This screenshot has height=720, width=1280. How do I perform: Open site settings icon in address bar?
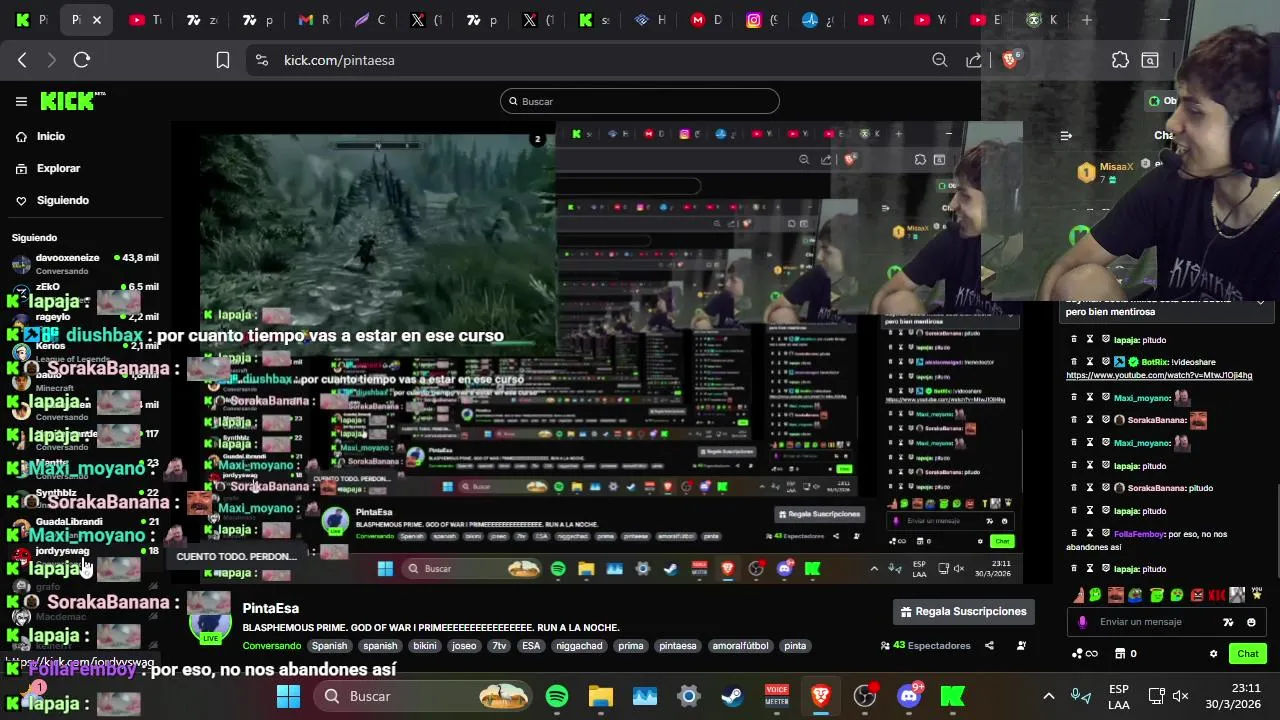pyautogui.click(x=262, y=60)
